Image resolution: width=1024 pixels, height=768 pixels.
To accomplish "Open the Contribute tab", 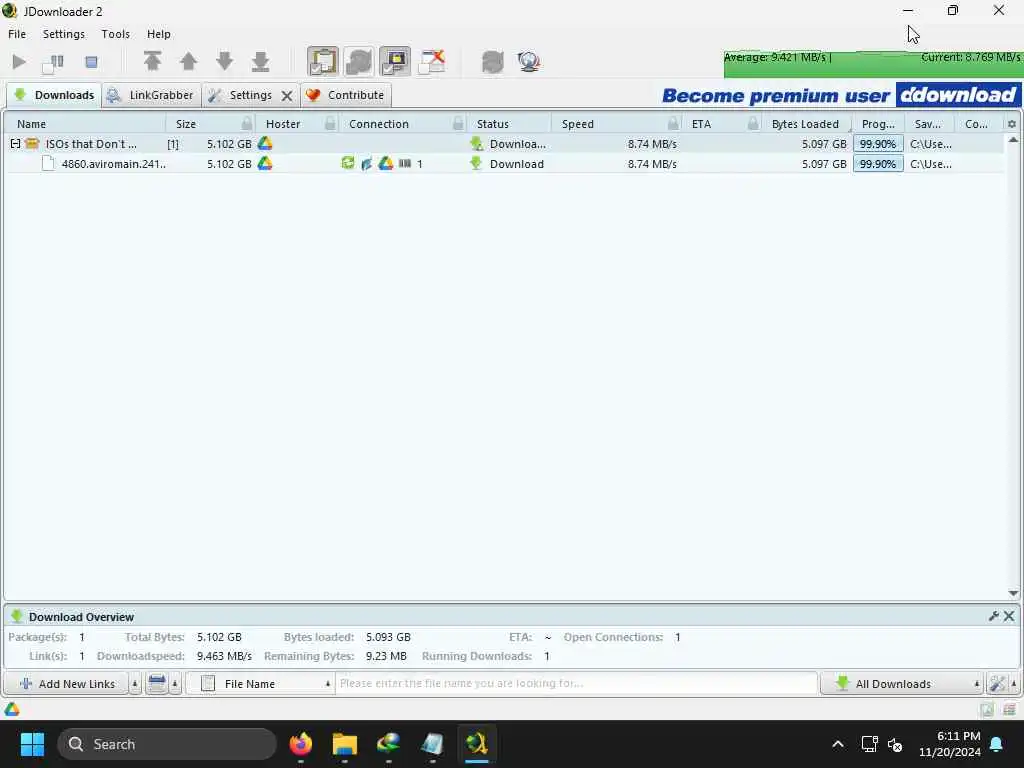I will 346,95.
